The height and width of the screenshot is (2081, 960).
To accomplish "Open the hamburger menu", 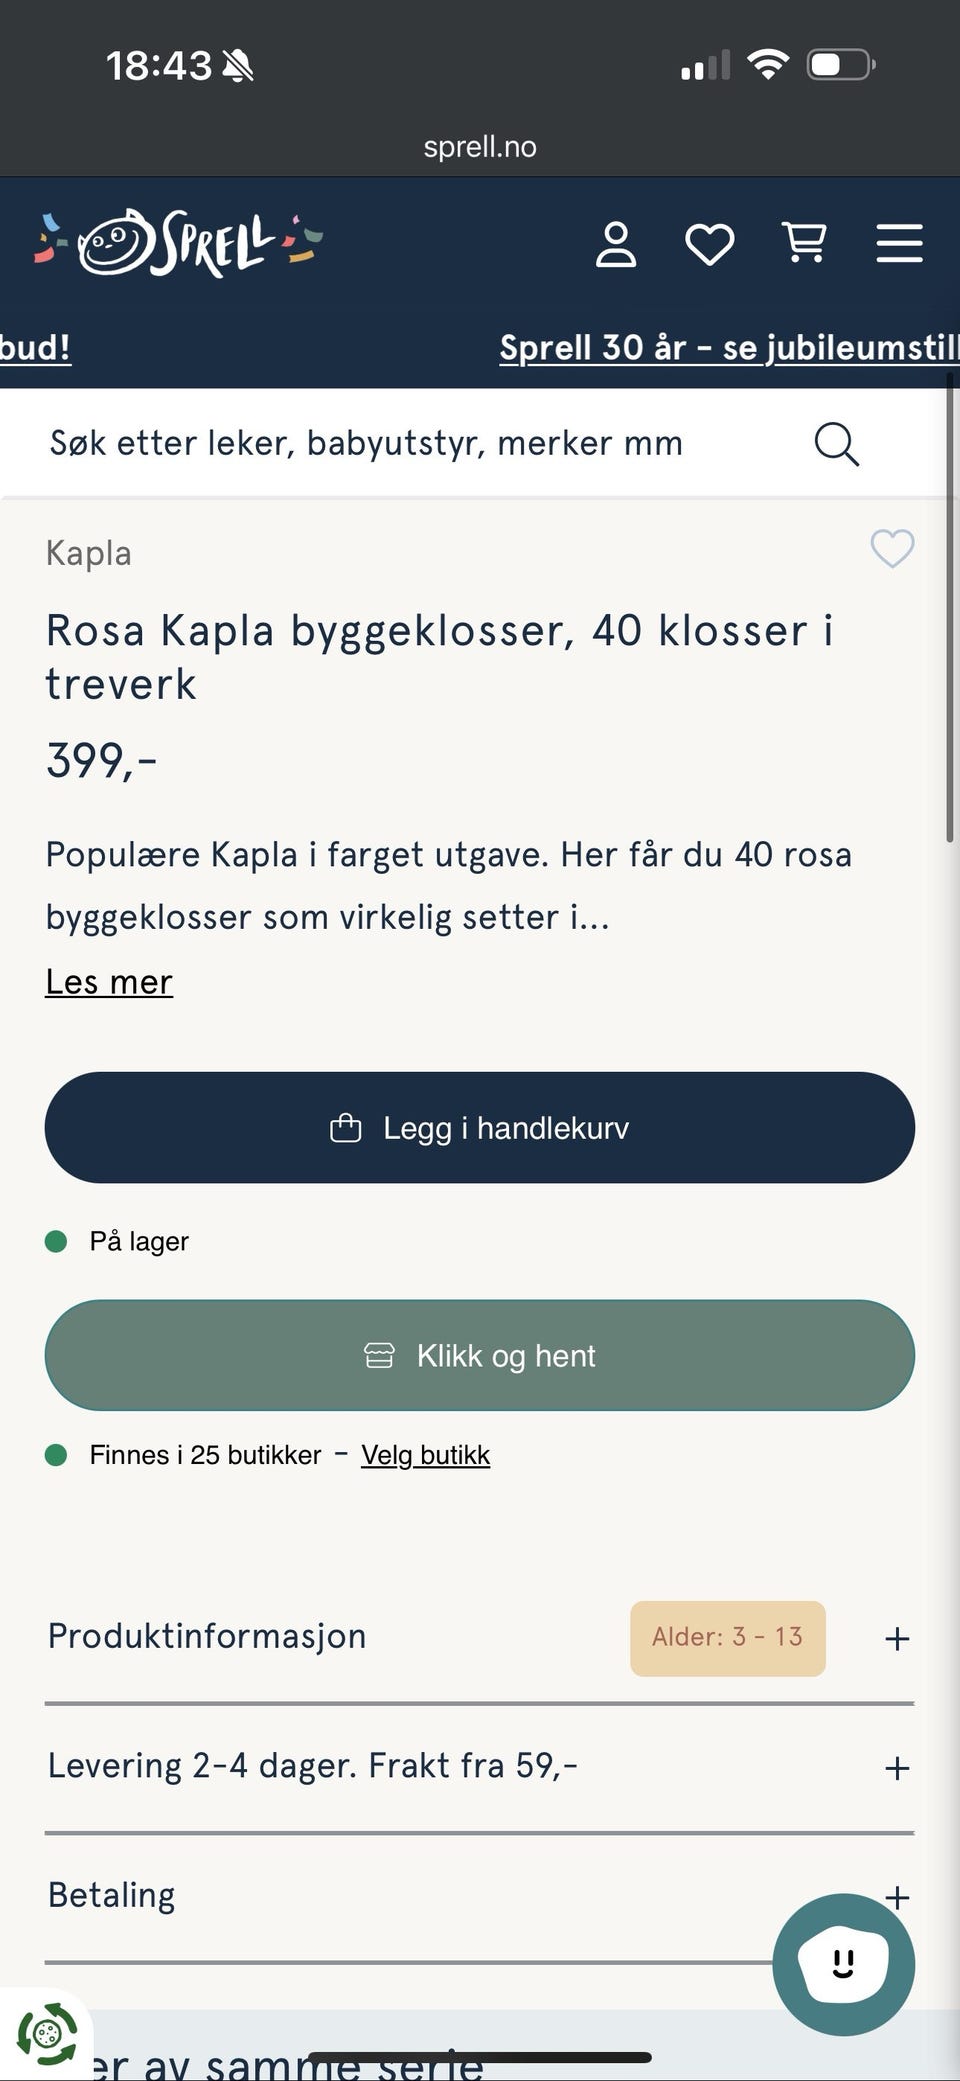I will tap(899, 243).
